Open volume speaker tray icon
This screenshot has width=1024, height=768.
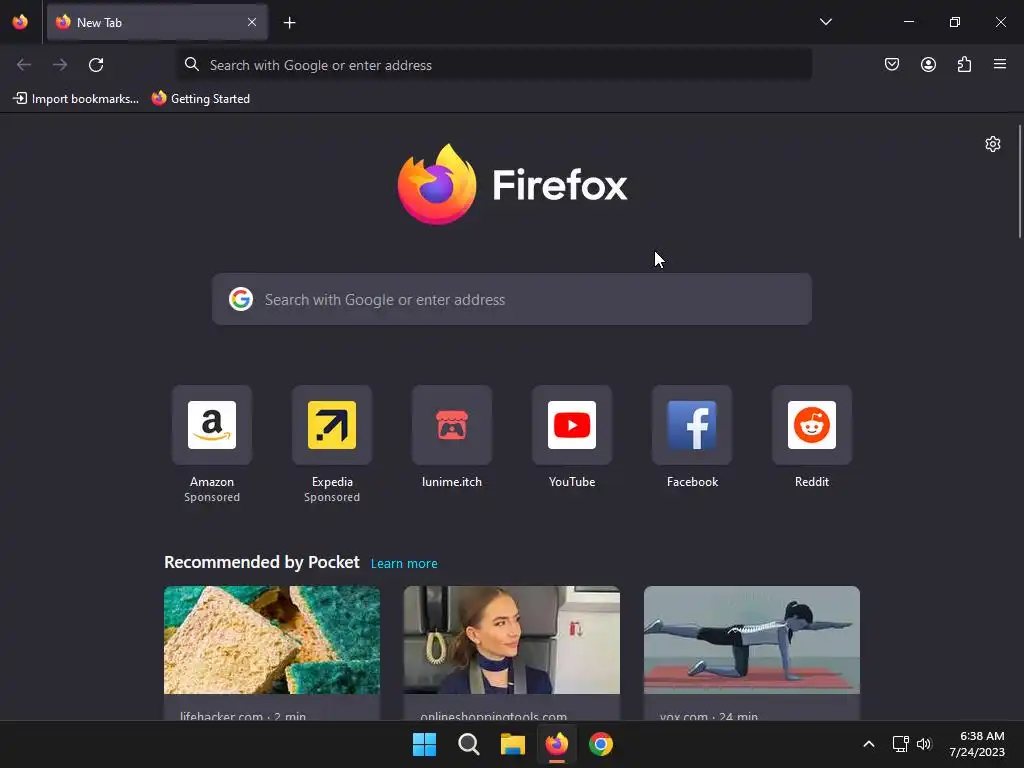click(x=924, y=744)
